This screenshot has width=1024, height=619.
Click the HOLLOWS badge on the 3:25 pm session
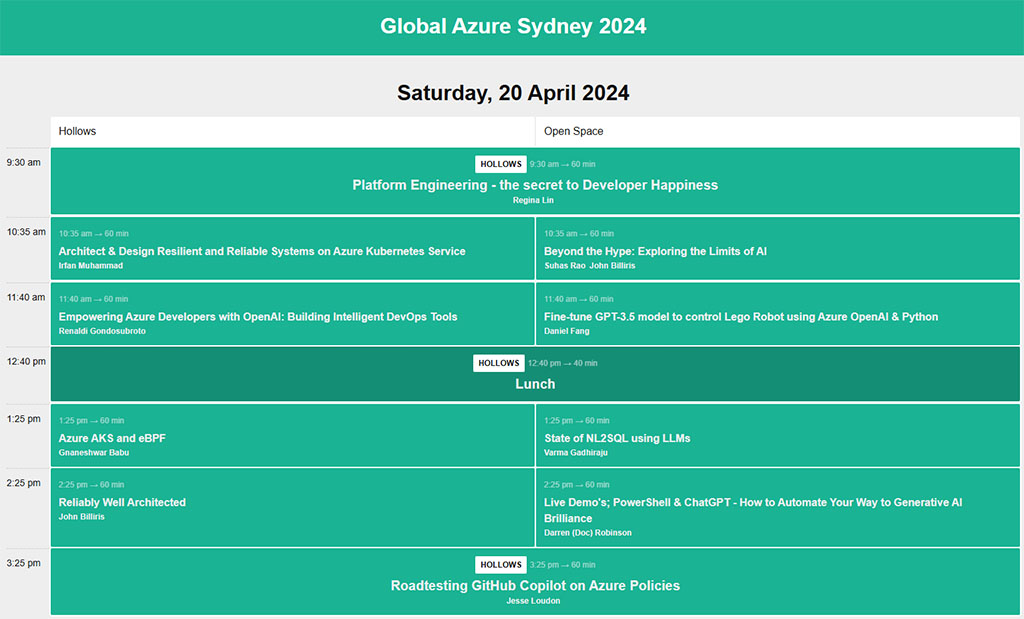point(501,565)
